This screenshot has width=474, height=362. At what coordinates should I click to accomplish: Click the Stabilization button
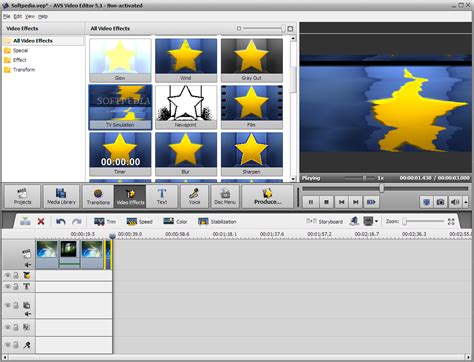pos(217,221)
